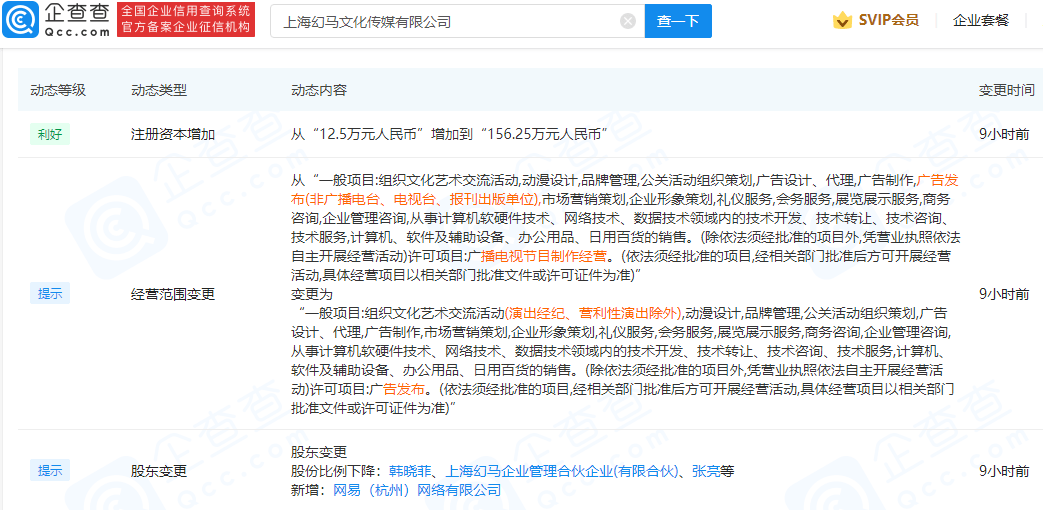Click the red official credit system banner
Screen dimensions: 1043x510
(x=186, y=19)
